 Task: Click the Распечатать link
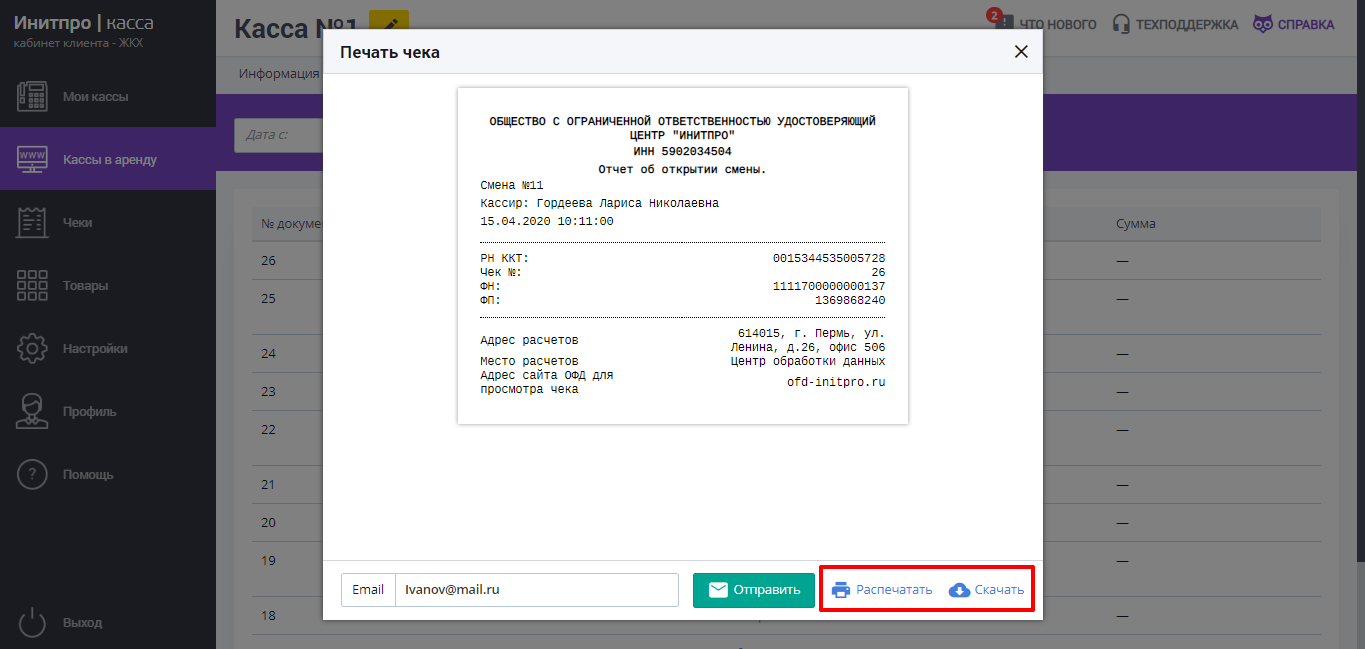882,590
